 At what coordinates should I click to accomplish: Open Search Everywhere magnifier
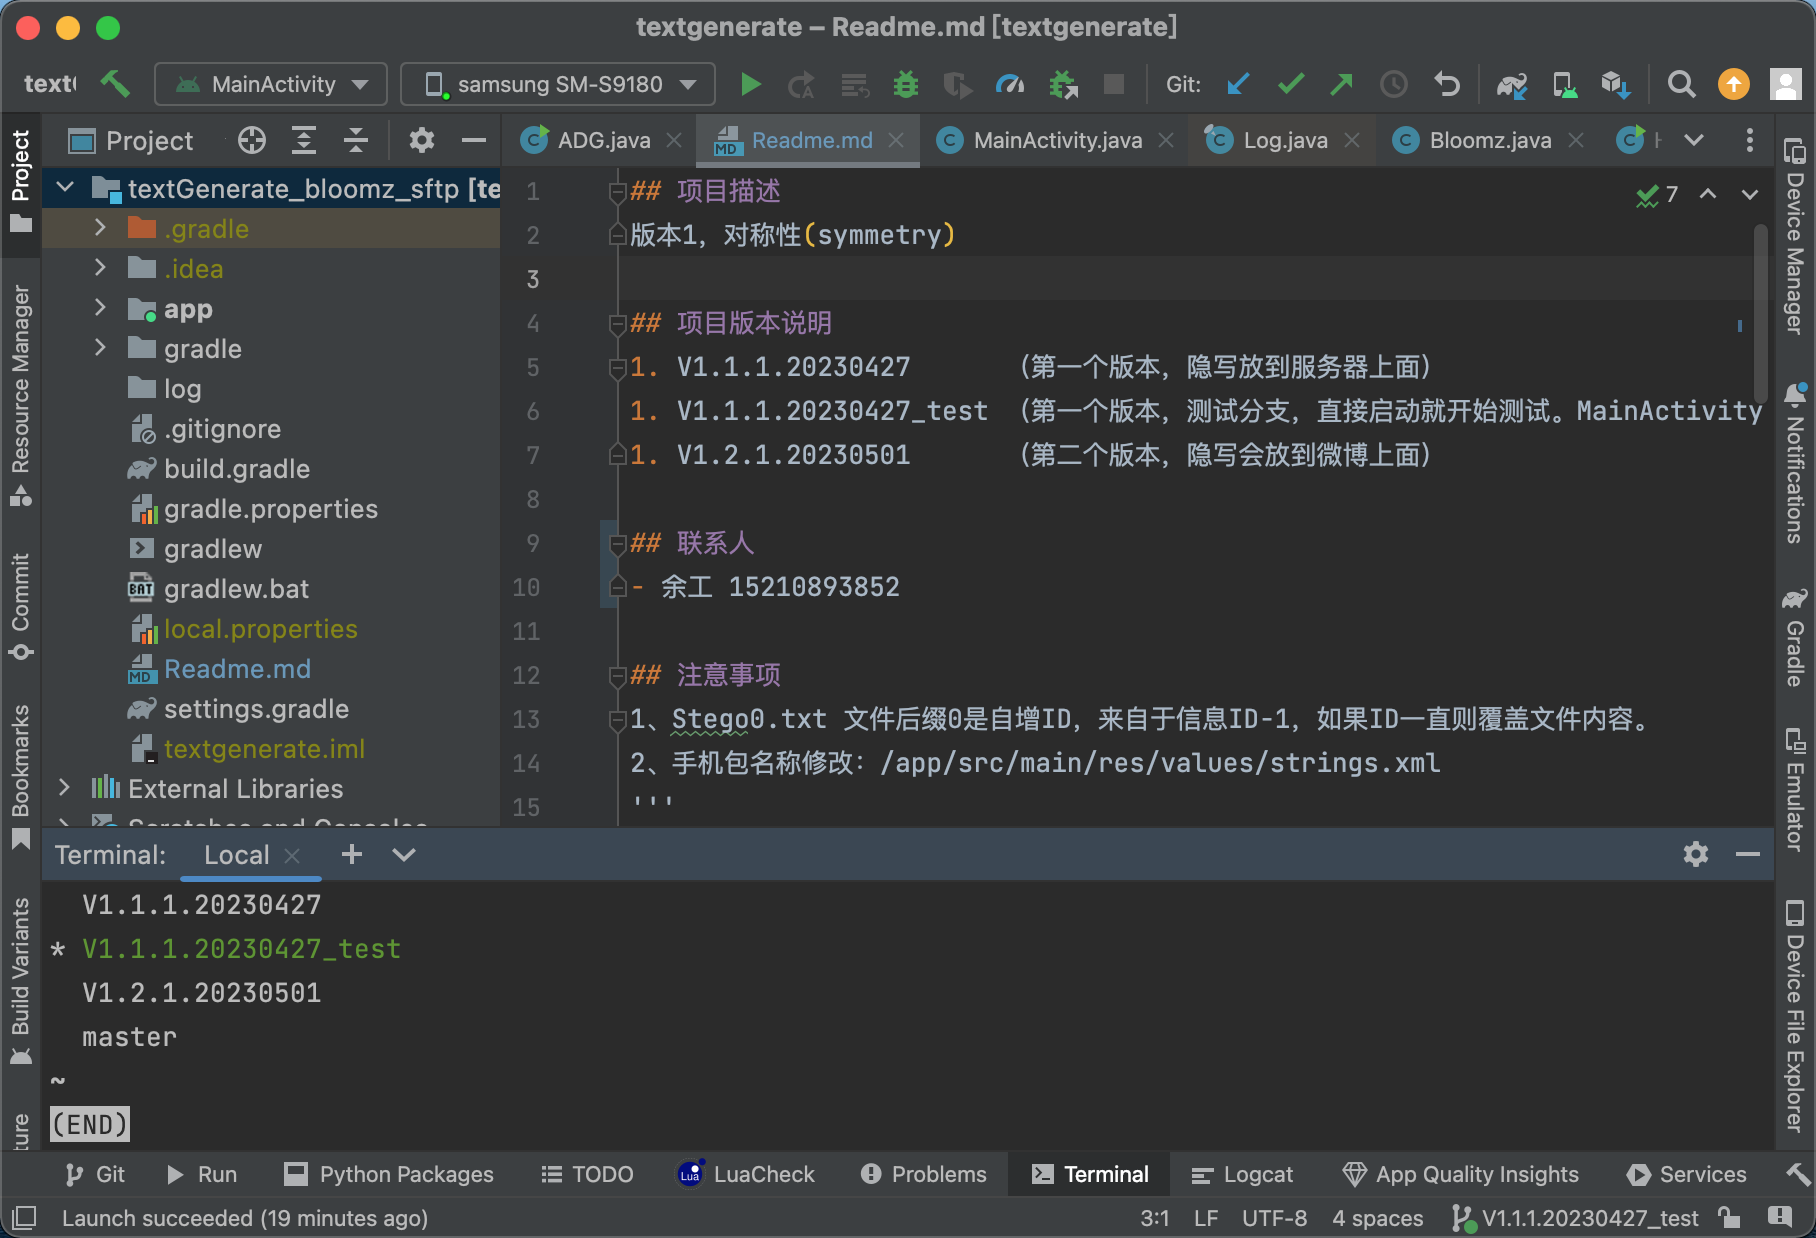pyautogui.click(x=1682, y=85)
